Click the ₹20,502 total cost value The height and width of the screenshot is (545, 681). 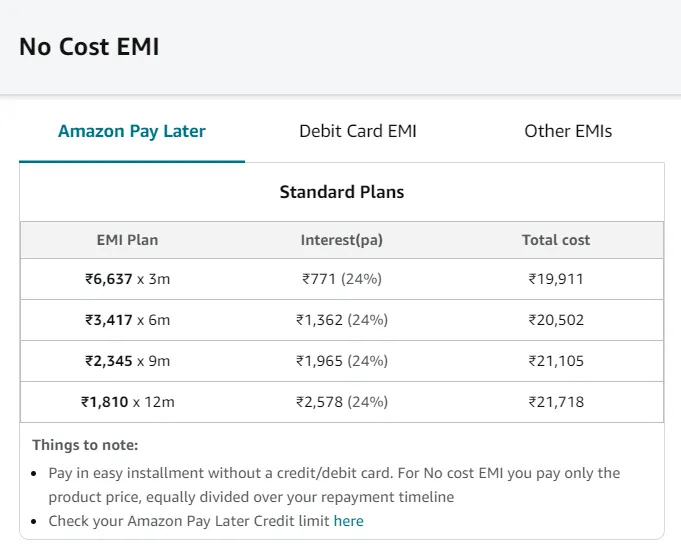[x=556, y=320]
